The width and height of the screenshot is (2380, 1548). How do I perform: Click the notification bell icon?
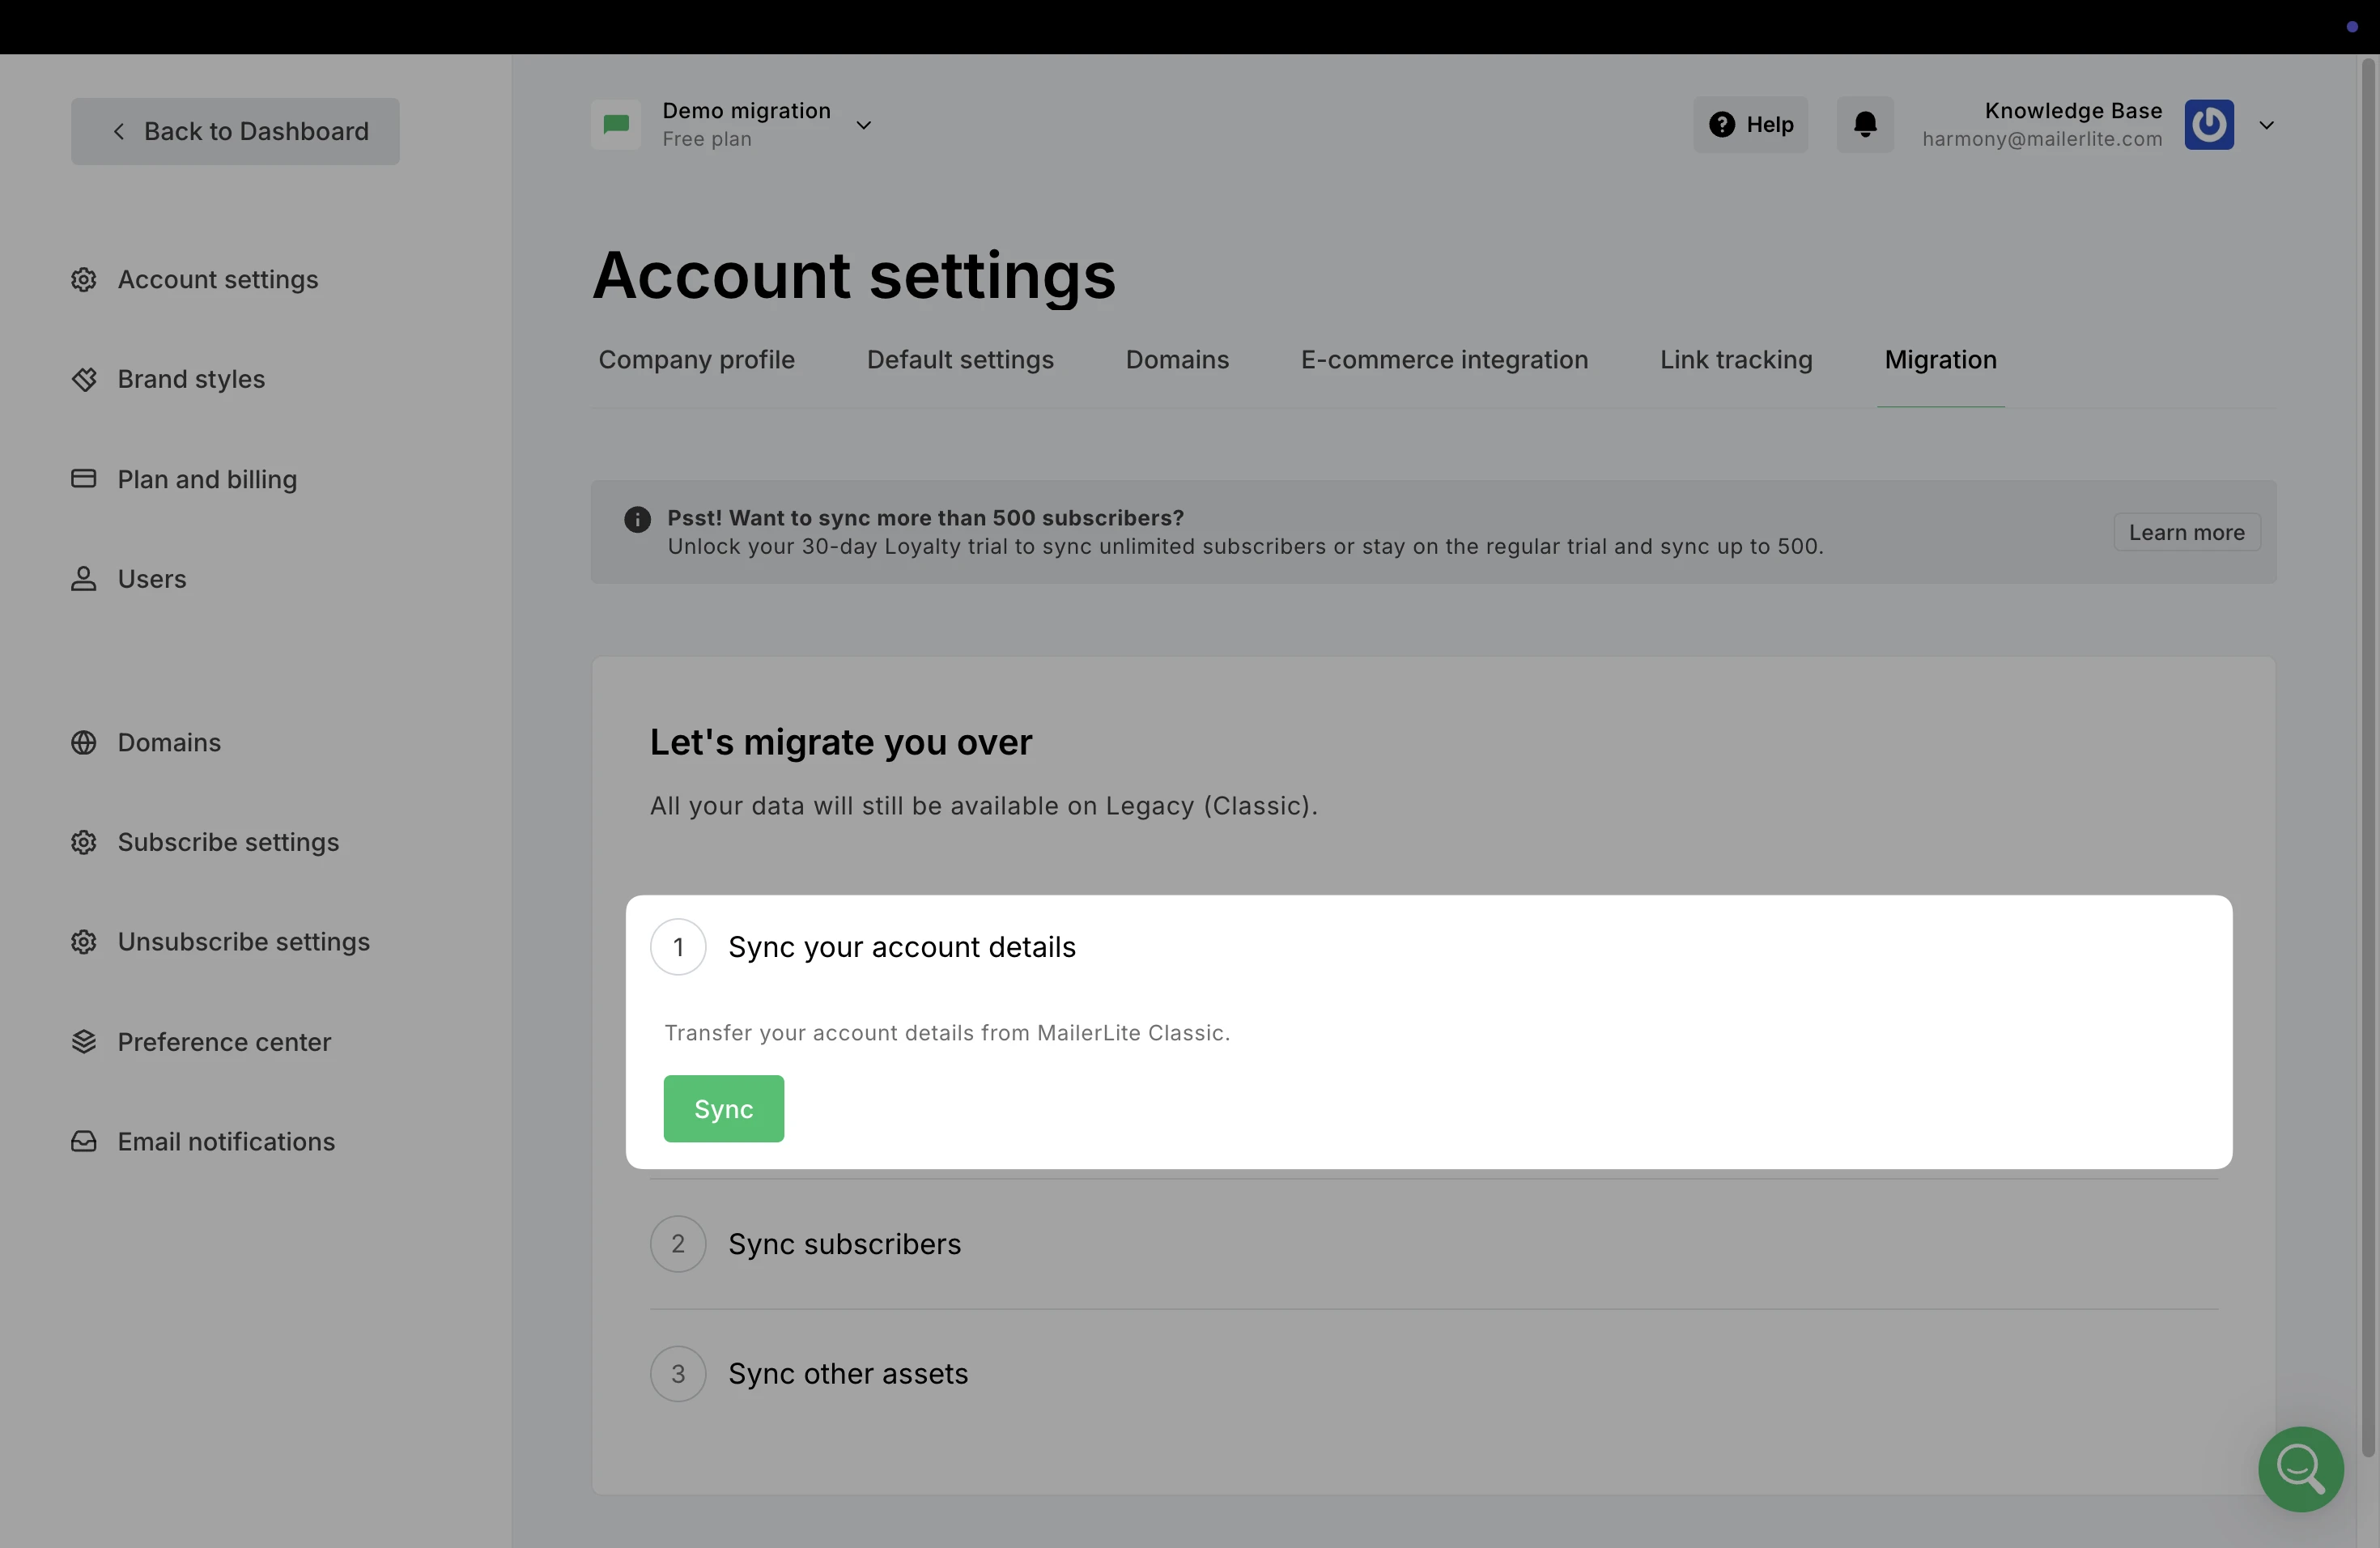coord(1865,125)
